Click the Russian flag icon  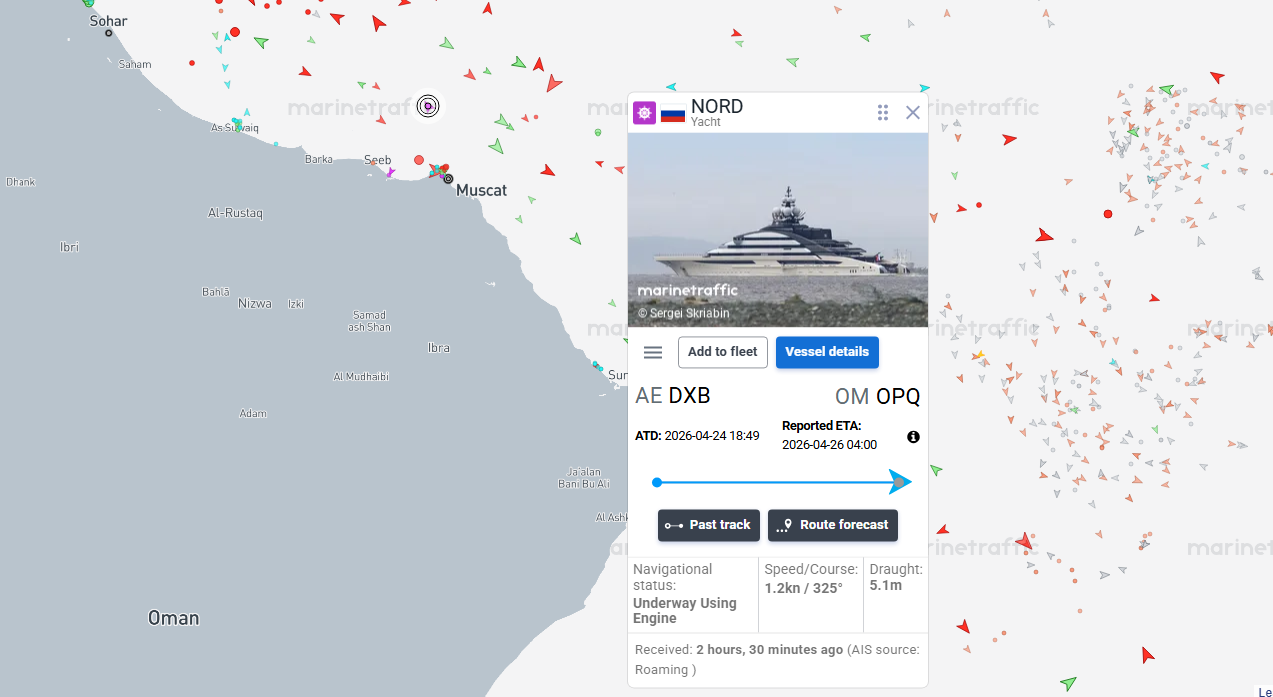tap(673, 114)
